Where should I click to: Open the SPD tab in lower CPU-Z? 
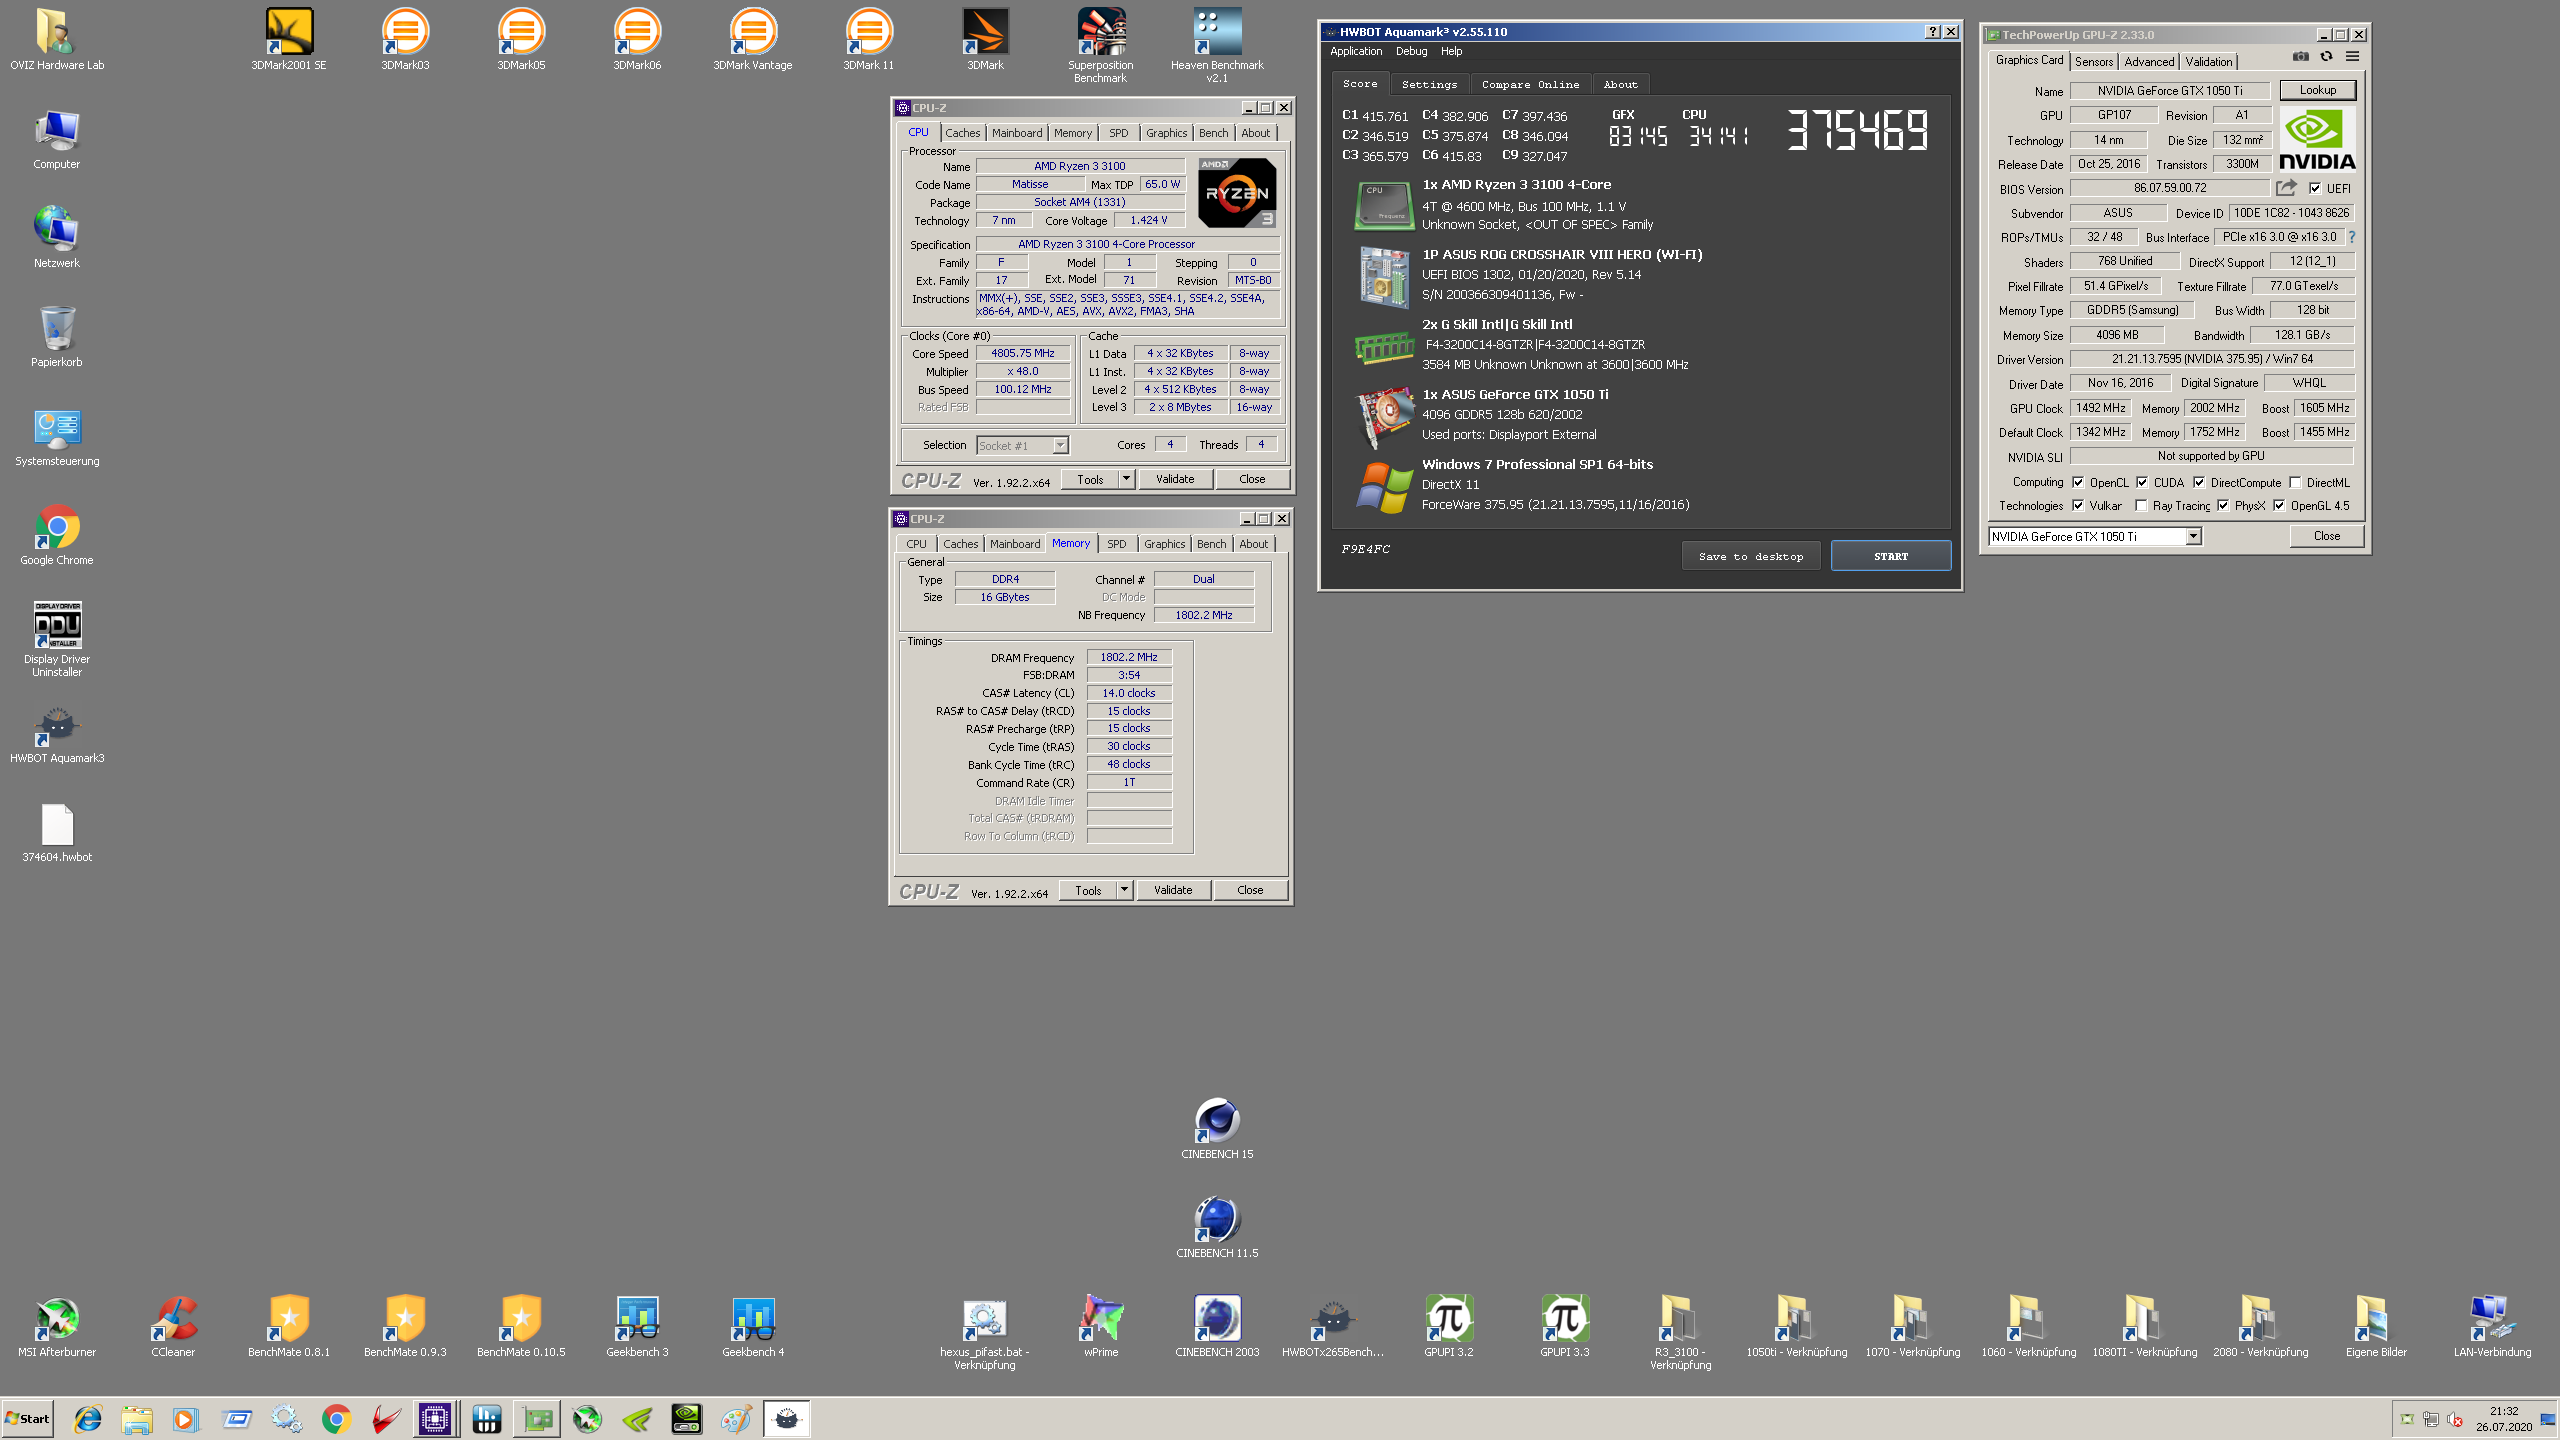(1116, 544)
